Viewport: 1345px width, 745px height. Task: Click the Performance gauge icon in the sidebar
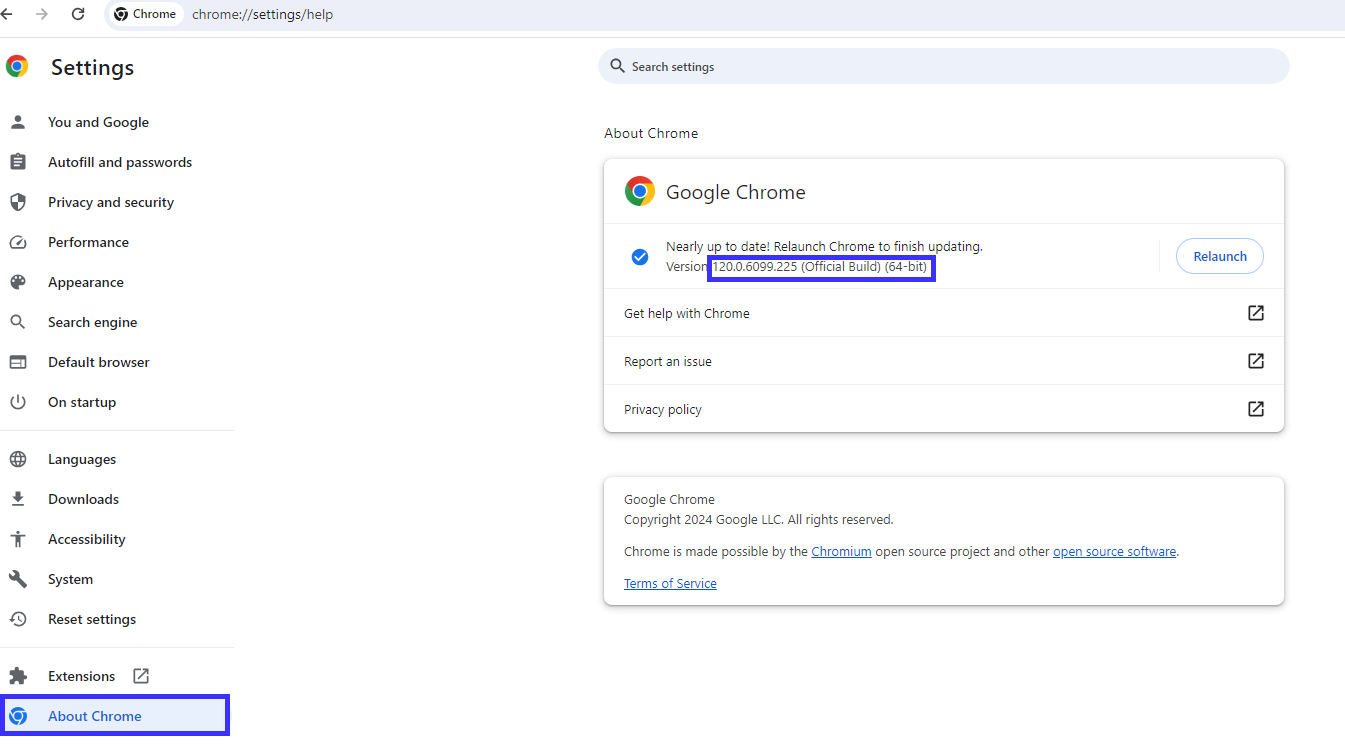coord(17,242)
